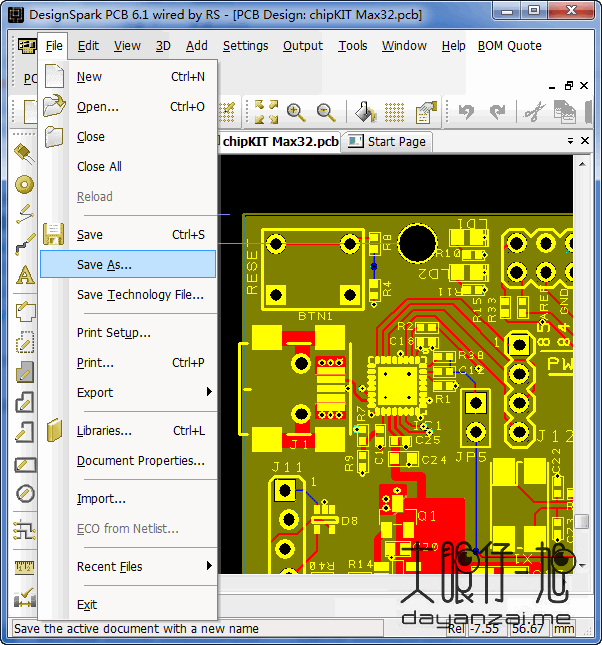The height and width of the screenshot is (645, 602).
Task: Select the Add Rectangle tool icon
Action: 26,465
